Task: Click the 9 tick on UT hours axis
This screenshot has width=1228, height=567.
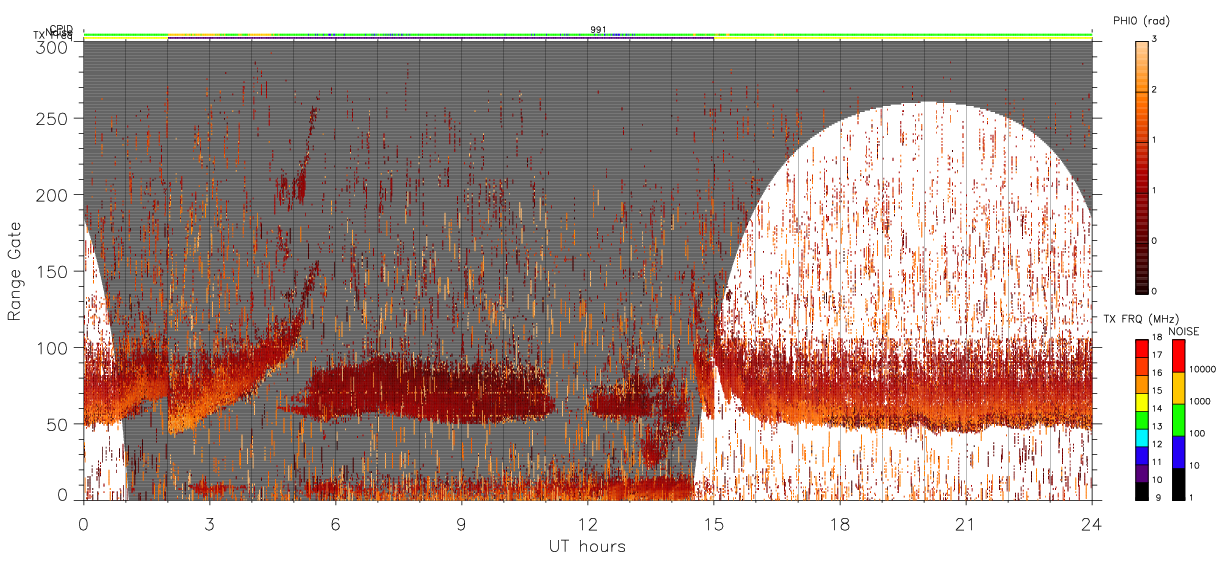Action: coord(461,523)
